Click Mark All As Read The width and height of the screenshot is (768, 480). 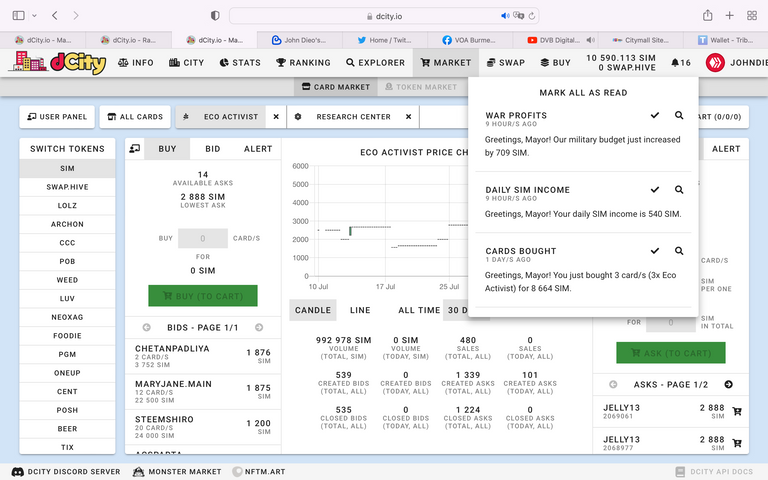click(x=583, y=93)
